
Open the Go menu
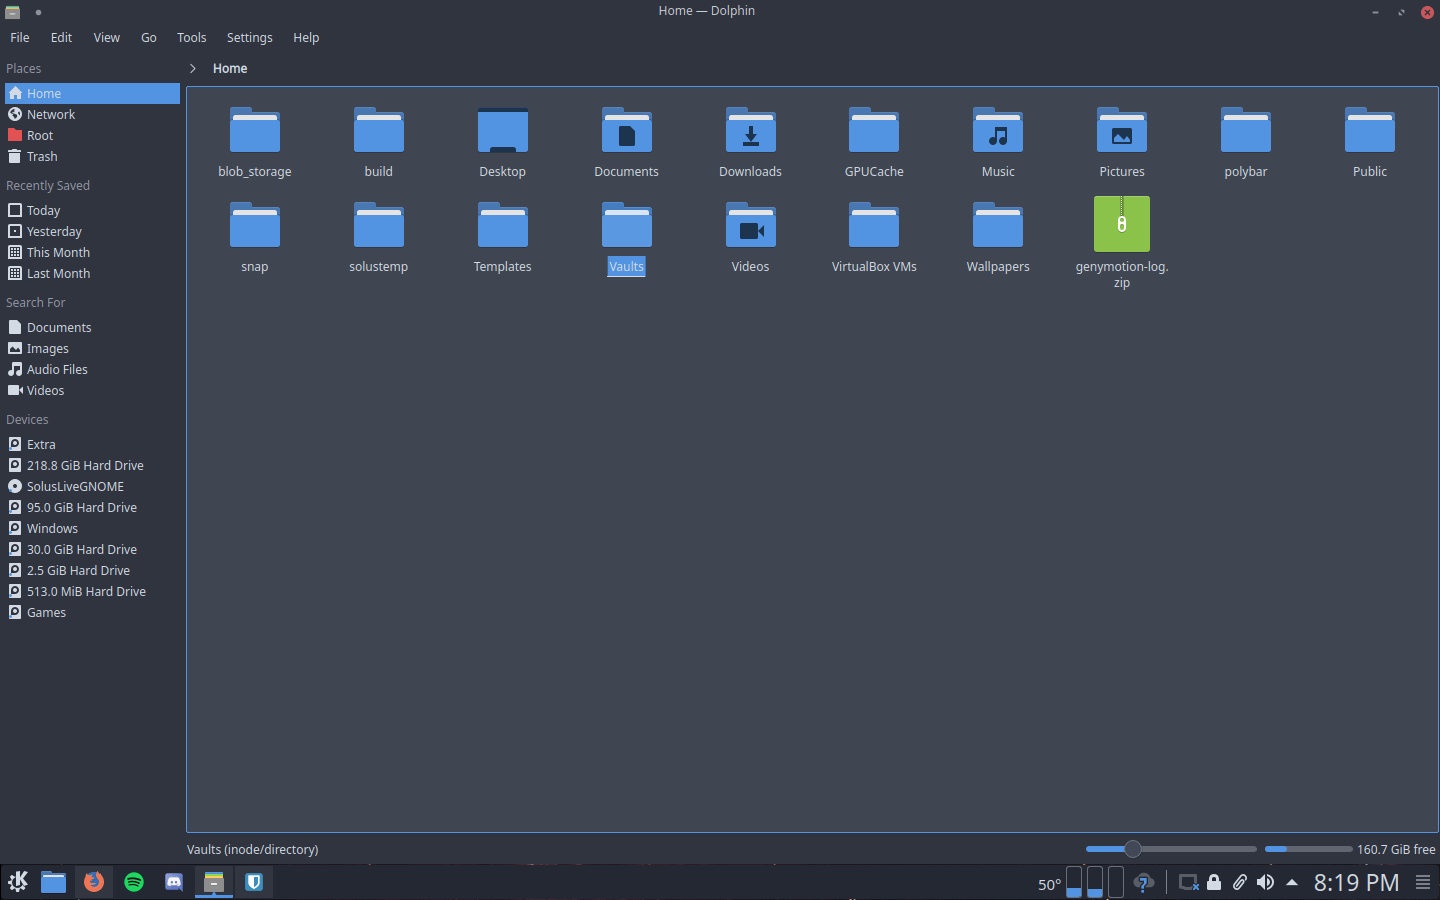pos(148,37)
